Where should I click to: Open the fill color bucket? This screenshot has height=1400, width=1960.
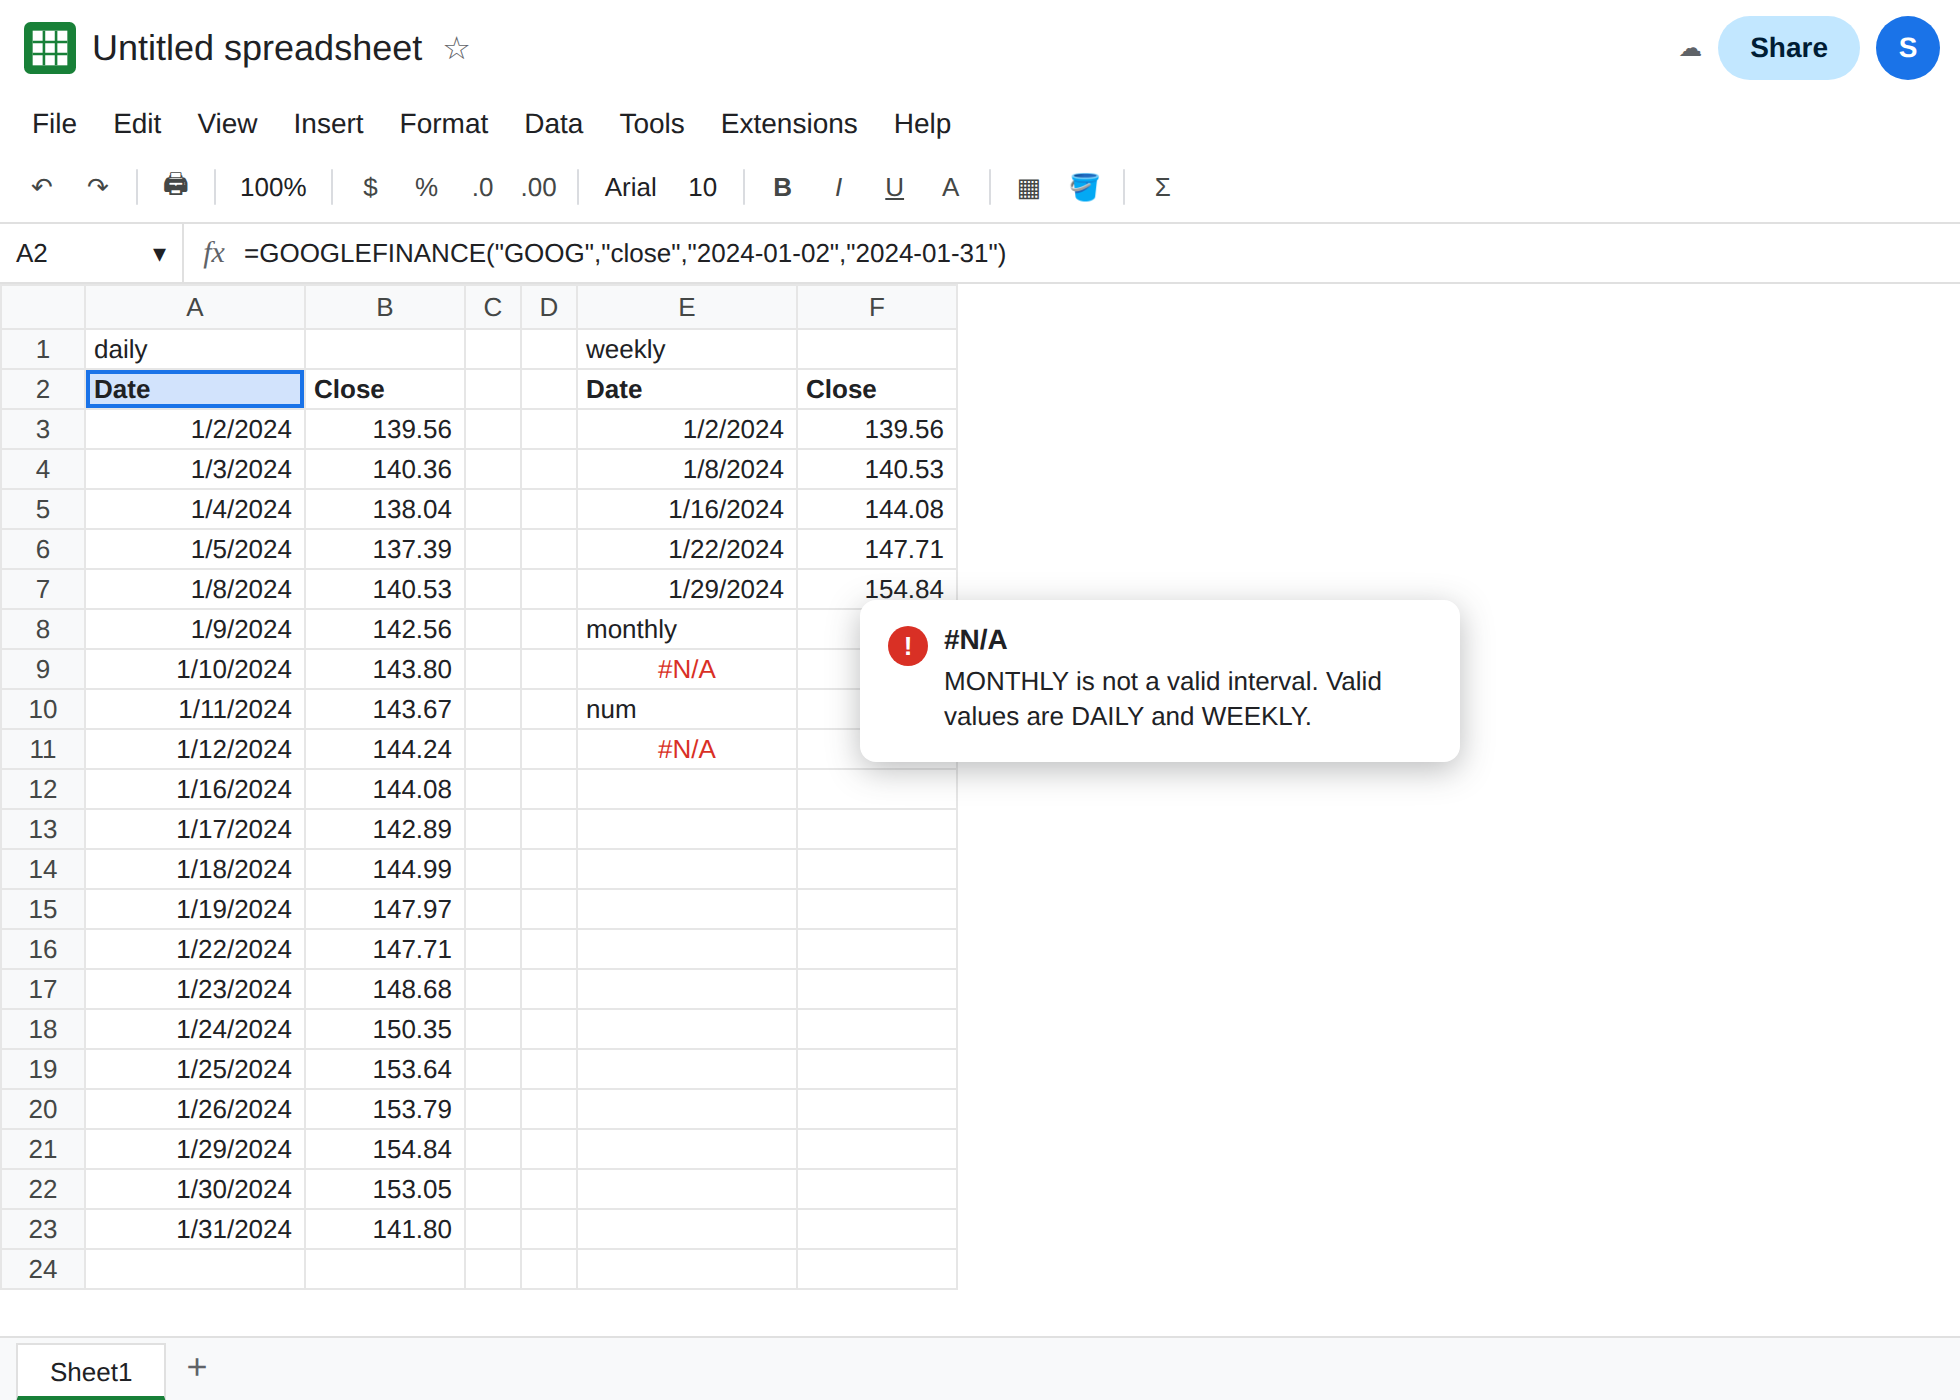click(x=1084, y=187)
